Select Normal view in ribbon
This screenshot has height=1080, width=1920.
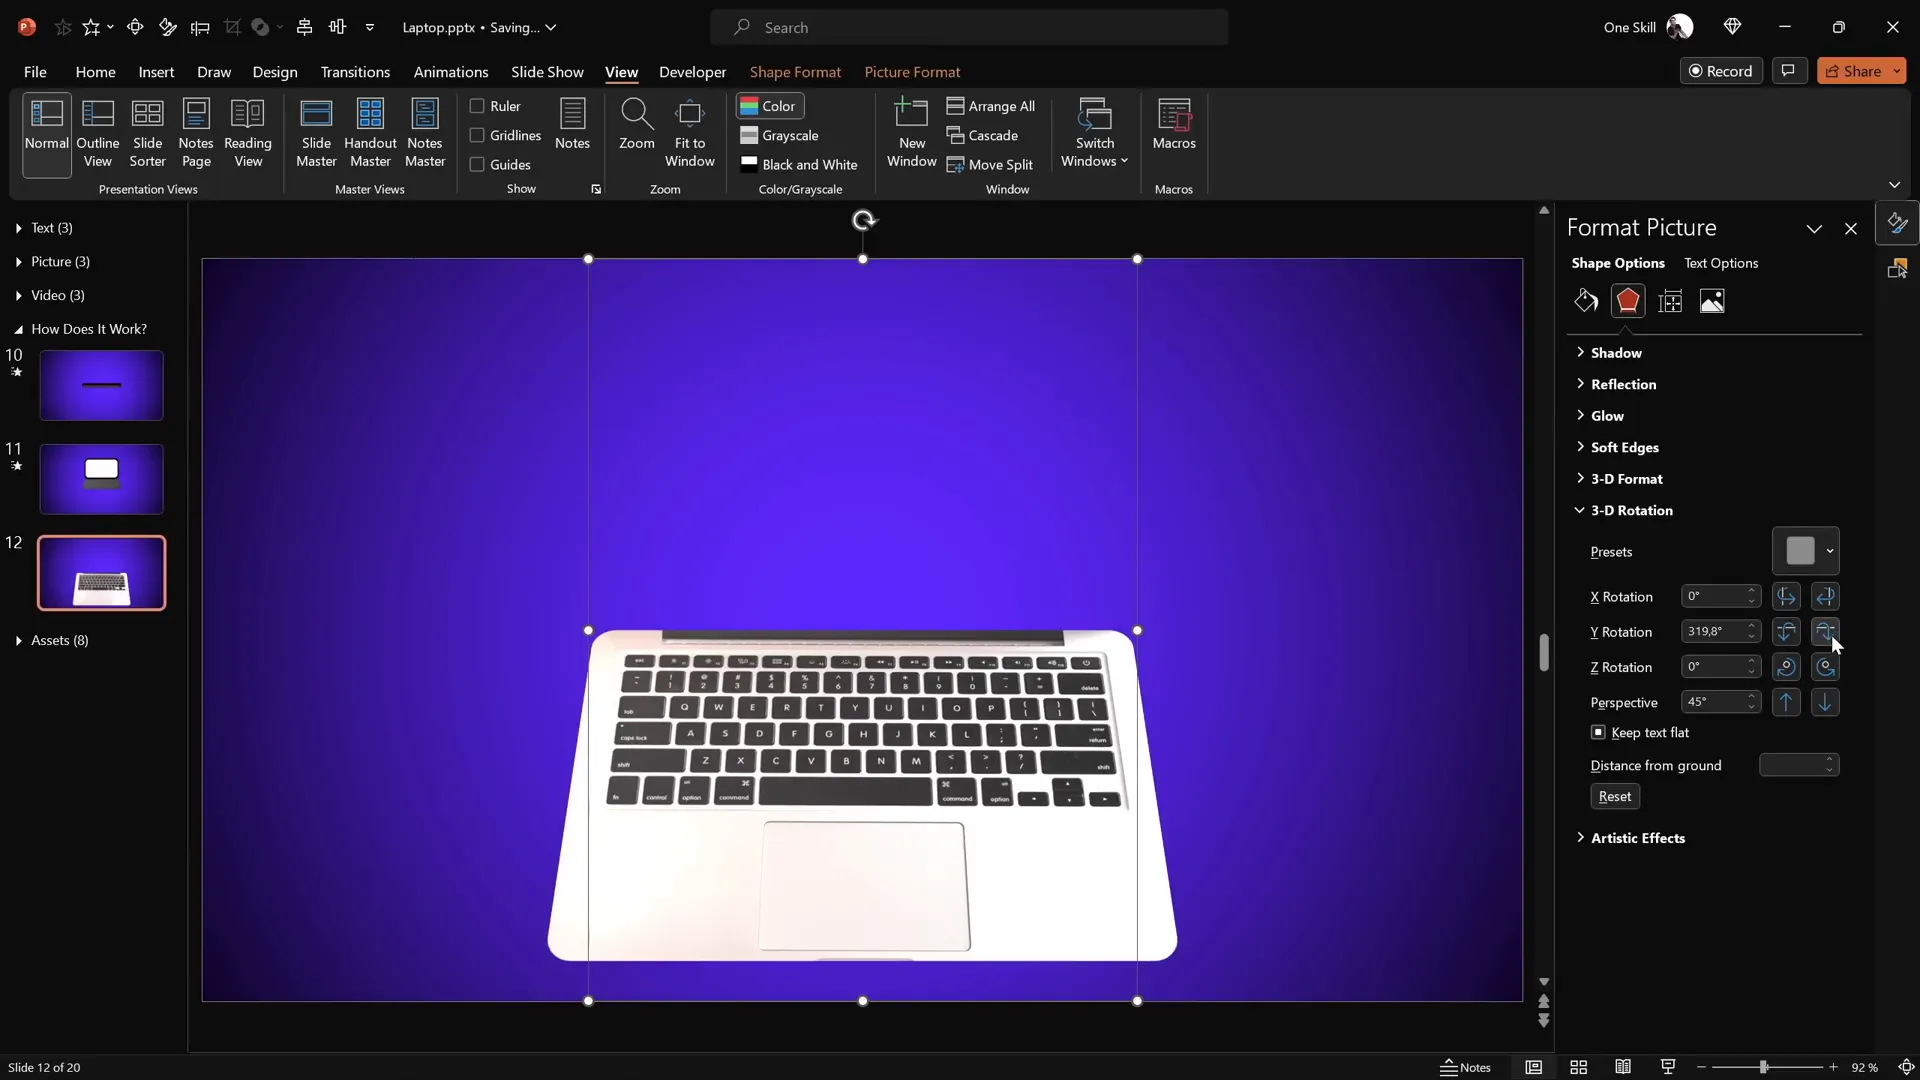[47, 133]
